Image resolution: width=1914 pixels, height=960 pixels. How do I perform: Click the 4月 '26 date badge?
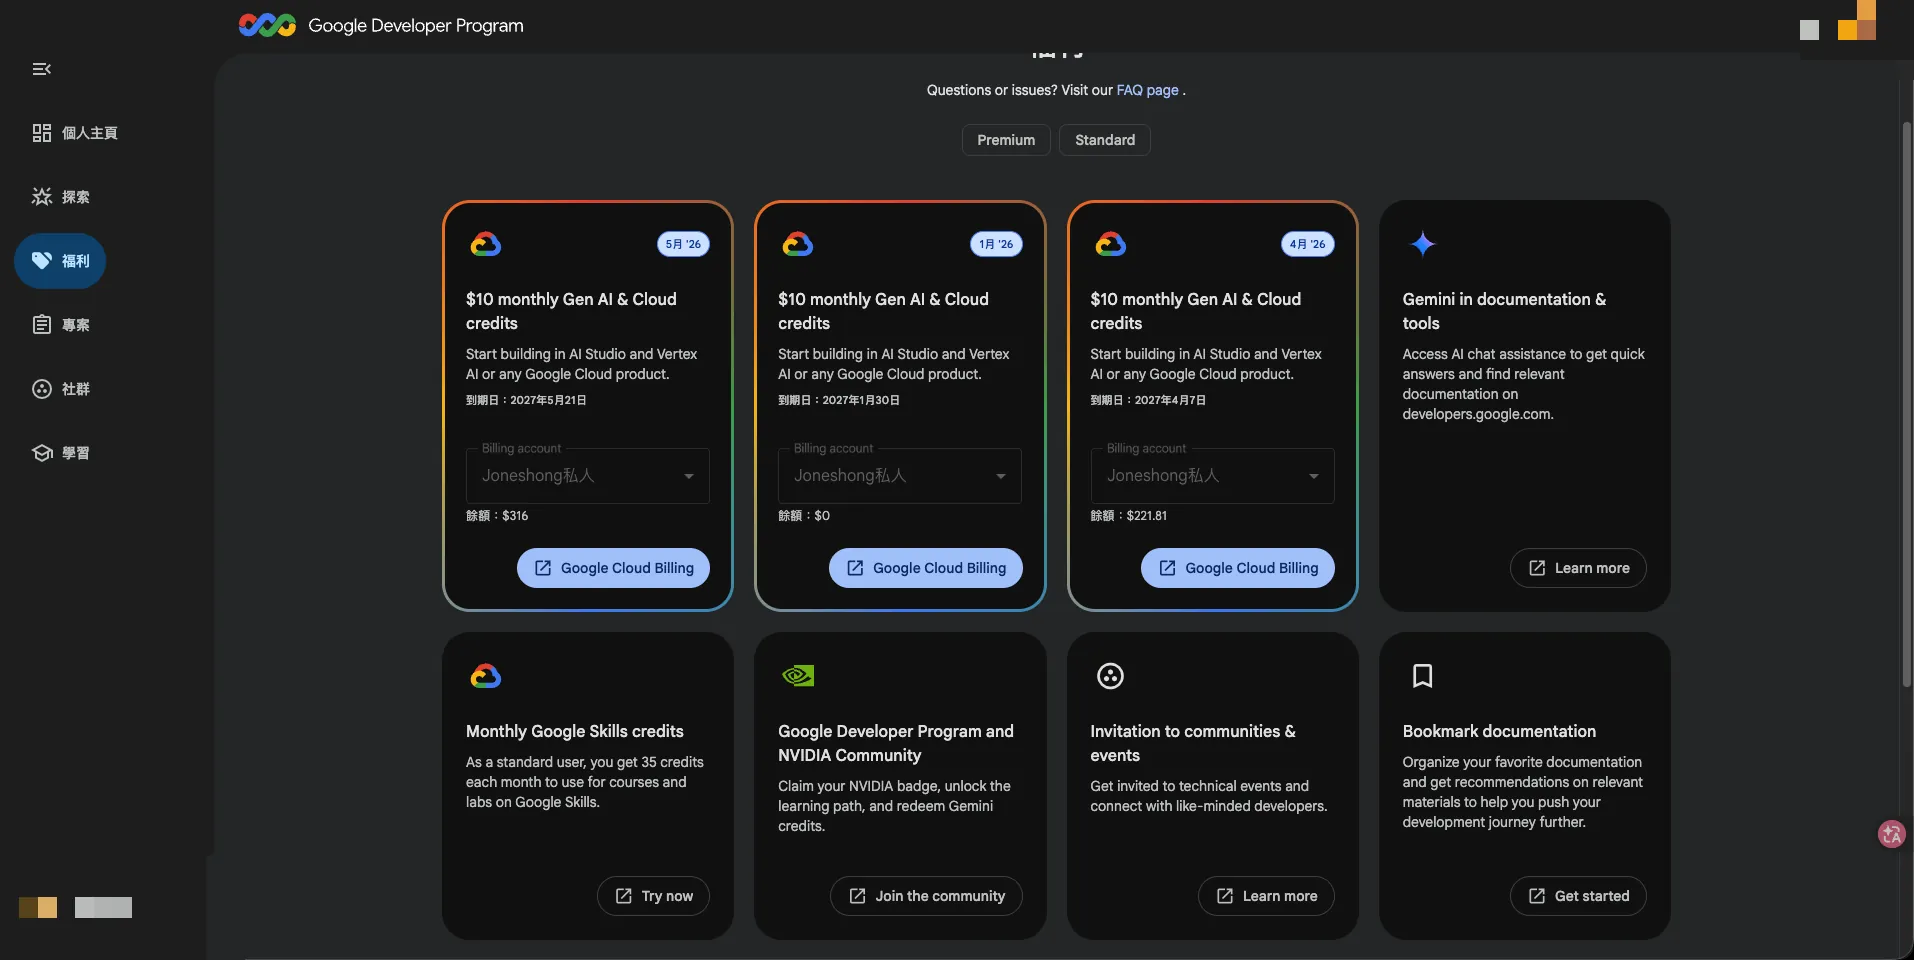point(1308,244)
